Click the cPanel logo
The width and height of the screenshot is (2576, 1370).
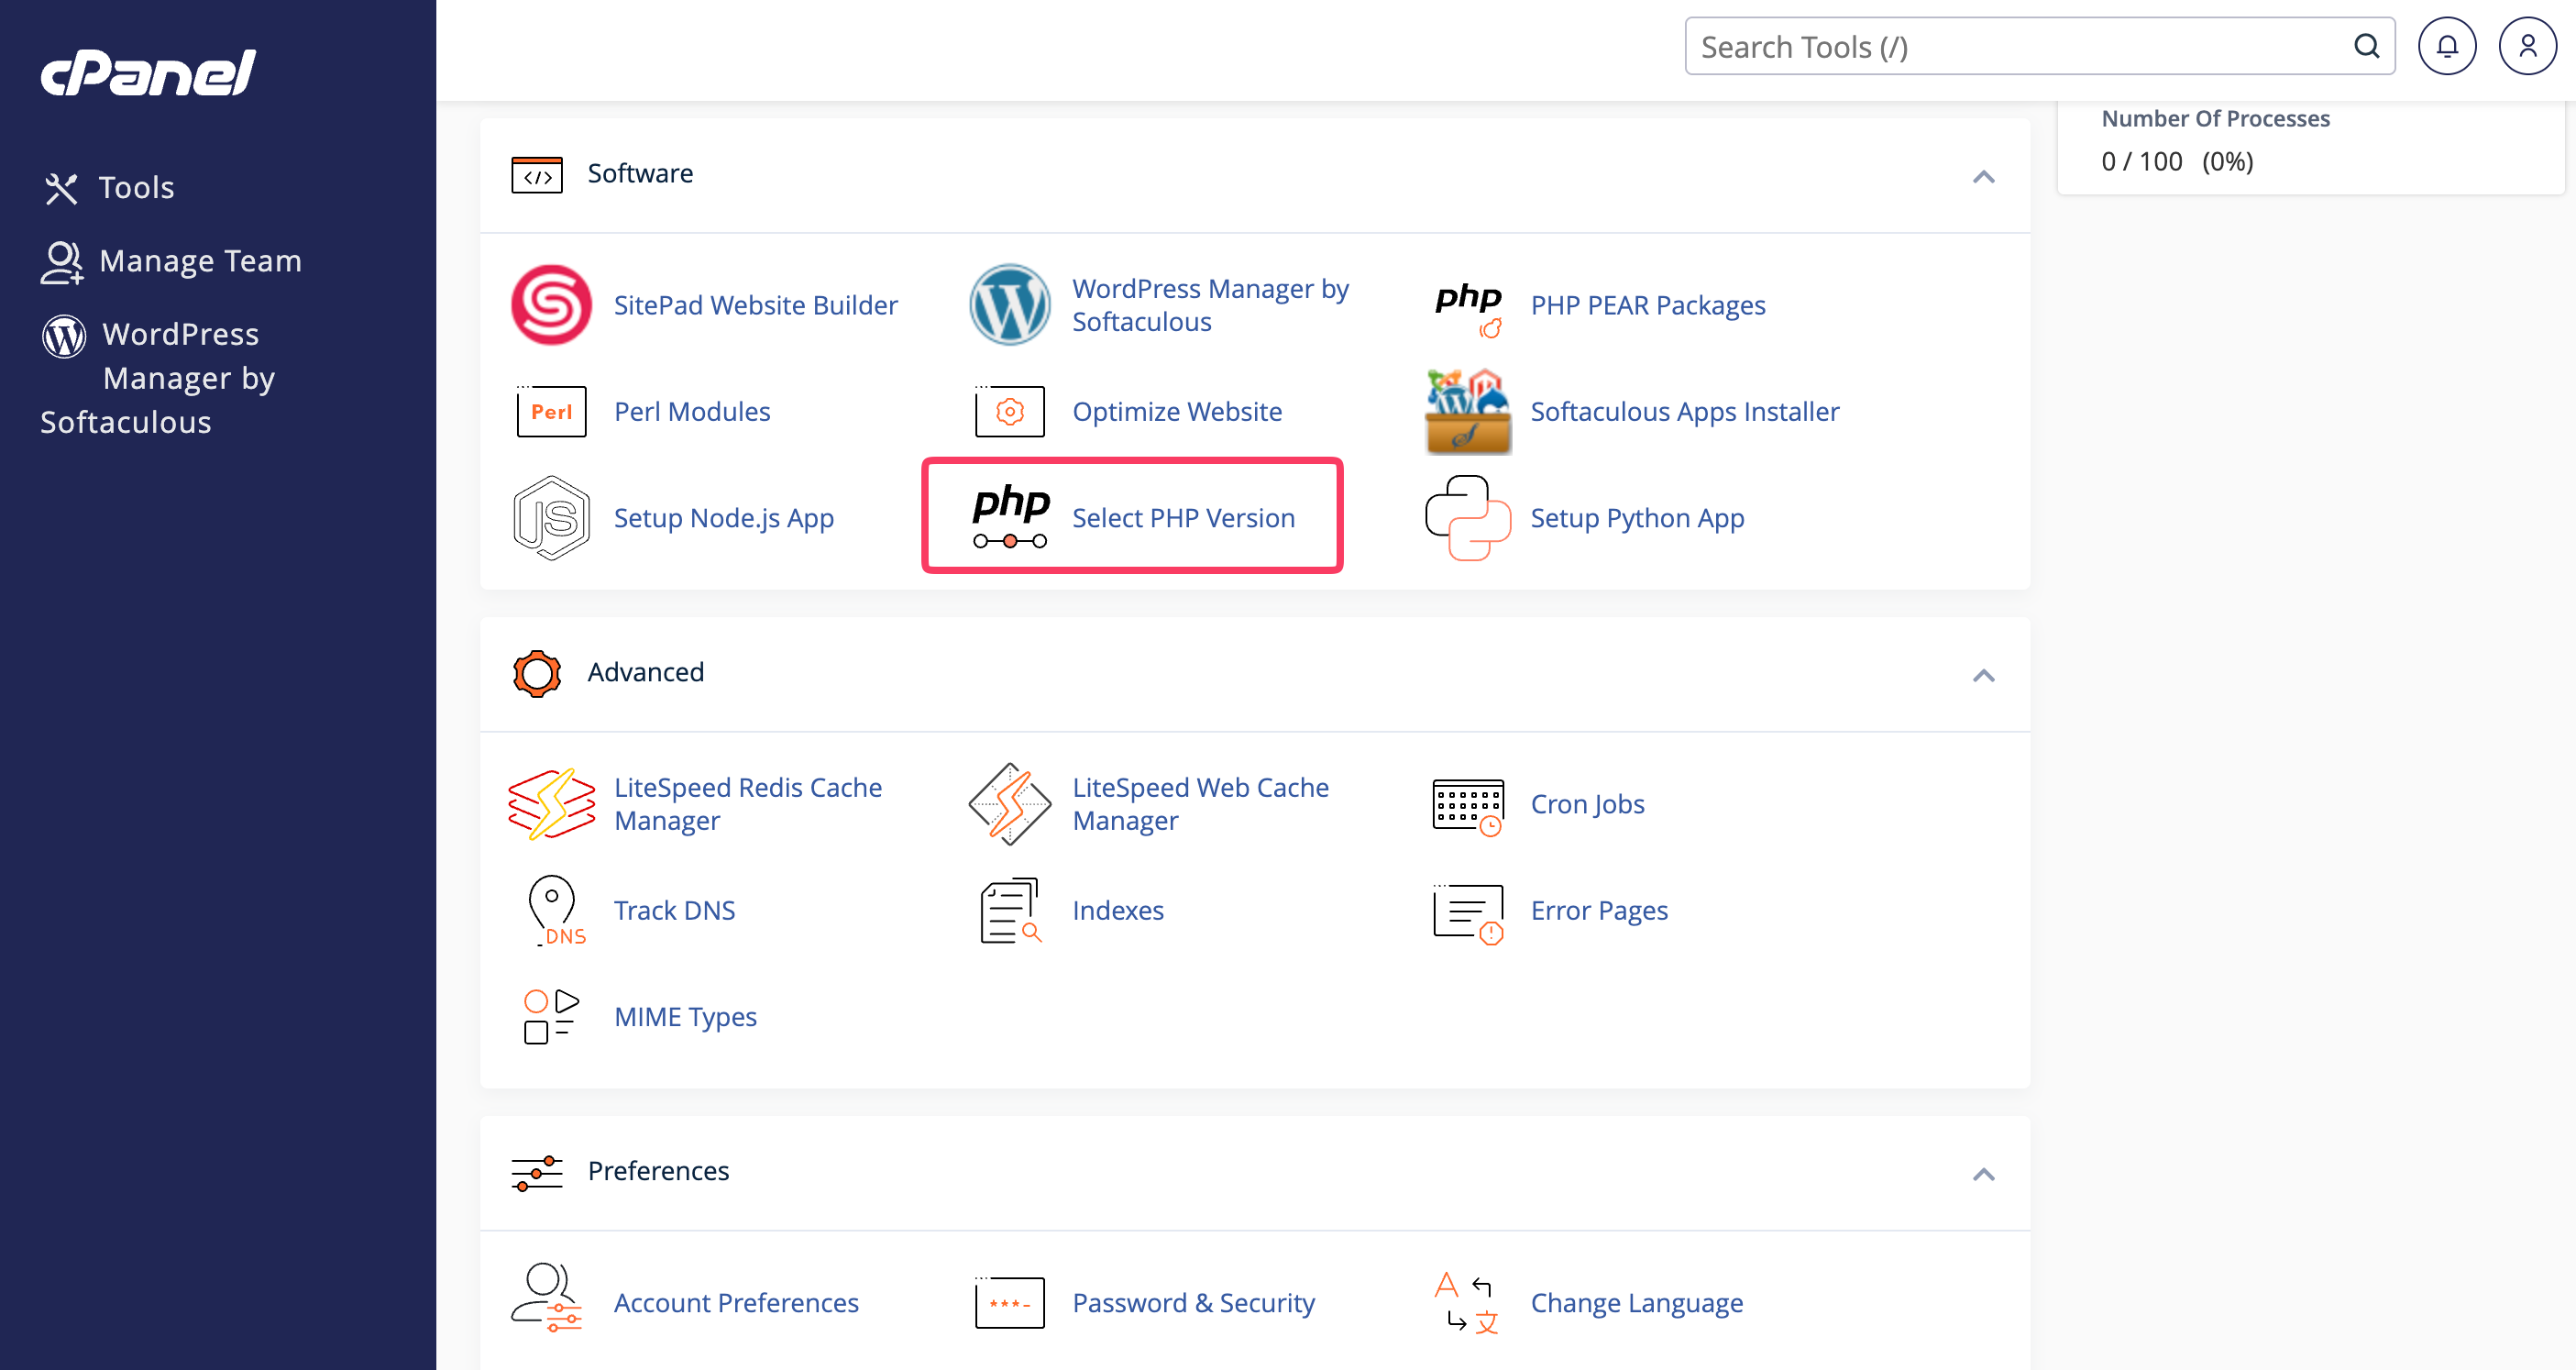tap(148, 73)
